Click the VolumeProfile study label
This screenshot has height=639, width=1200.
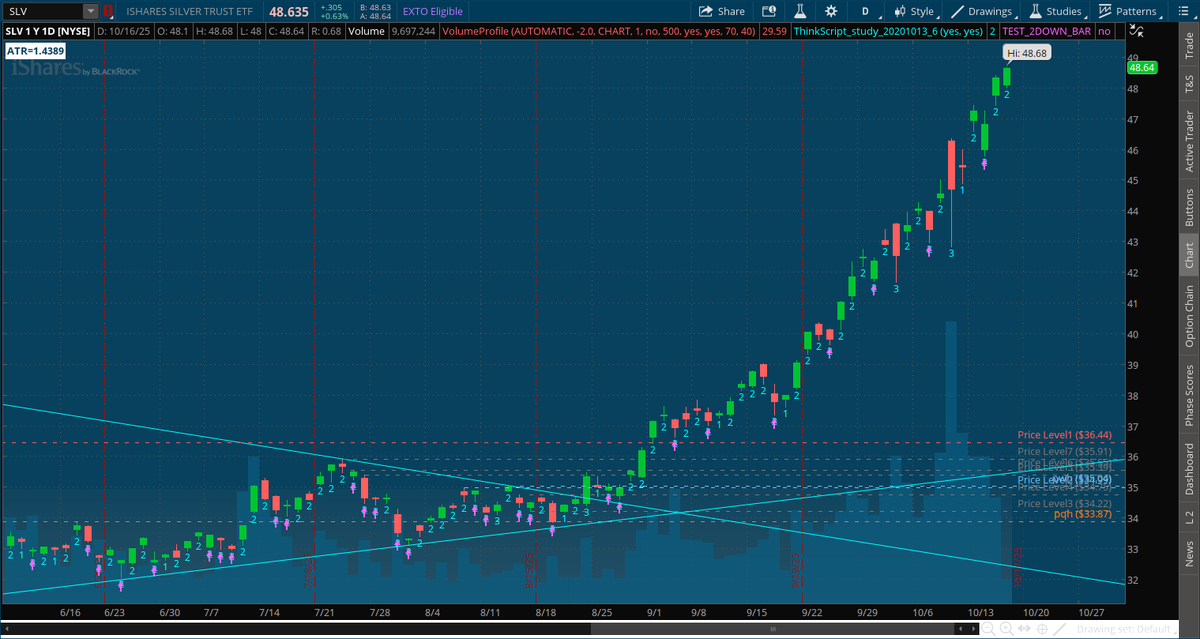598,32
